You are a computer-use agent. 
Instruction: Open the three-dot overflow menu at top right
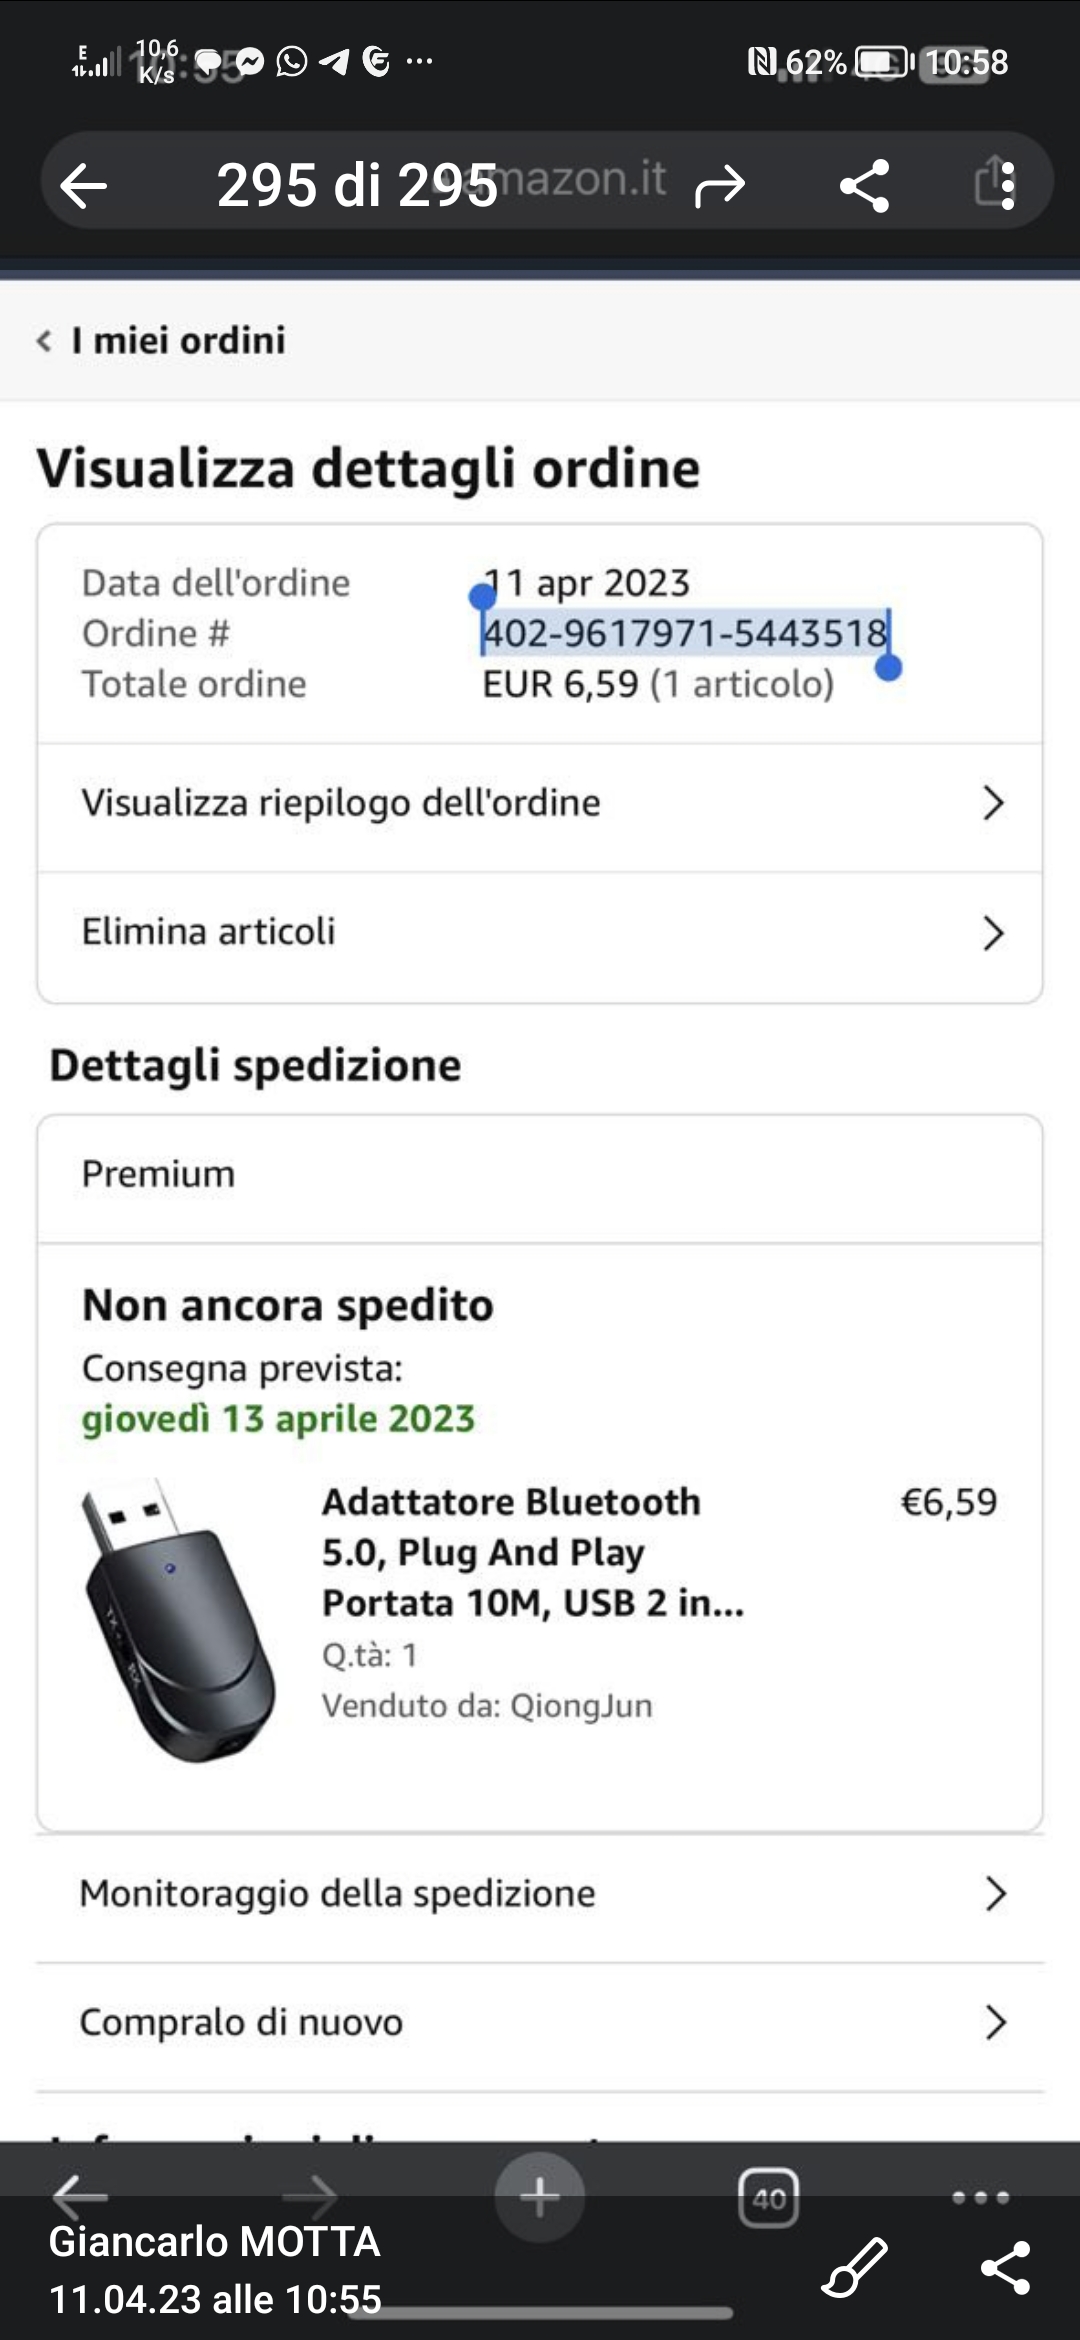click(1007, 186)
